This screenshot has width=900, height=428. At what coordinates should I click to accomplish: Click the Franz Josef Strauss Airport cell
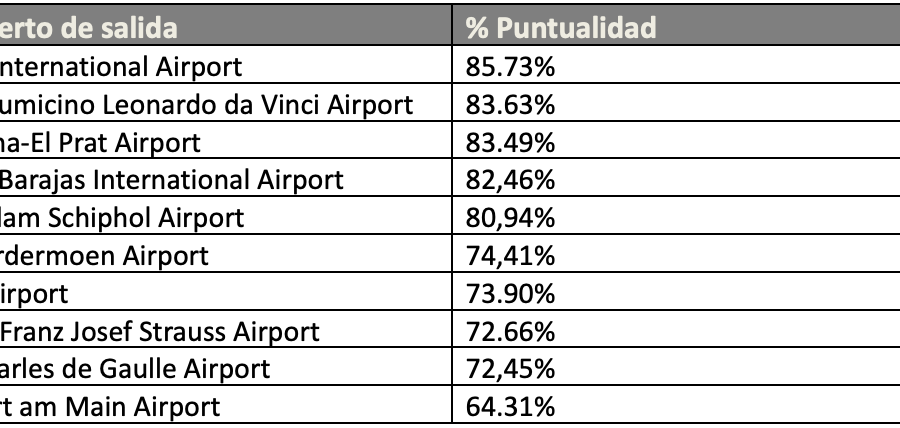click(x=226, y=329)
